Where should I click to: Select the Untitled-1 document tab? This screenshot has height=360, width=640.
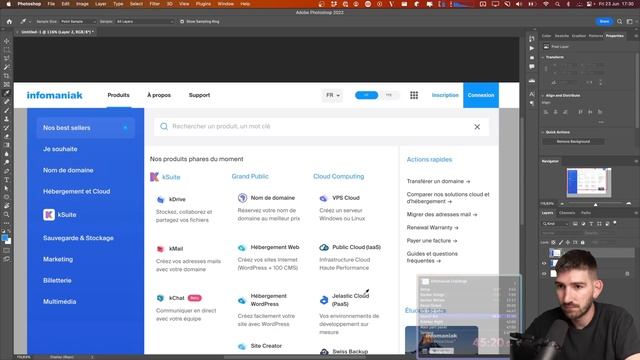pos(57,32)
